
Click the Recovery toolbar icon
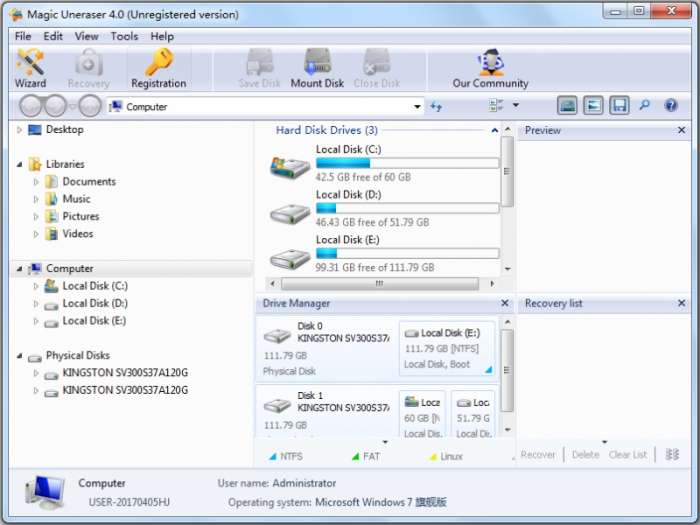coord(88,68)
